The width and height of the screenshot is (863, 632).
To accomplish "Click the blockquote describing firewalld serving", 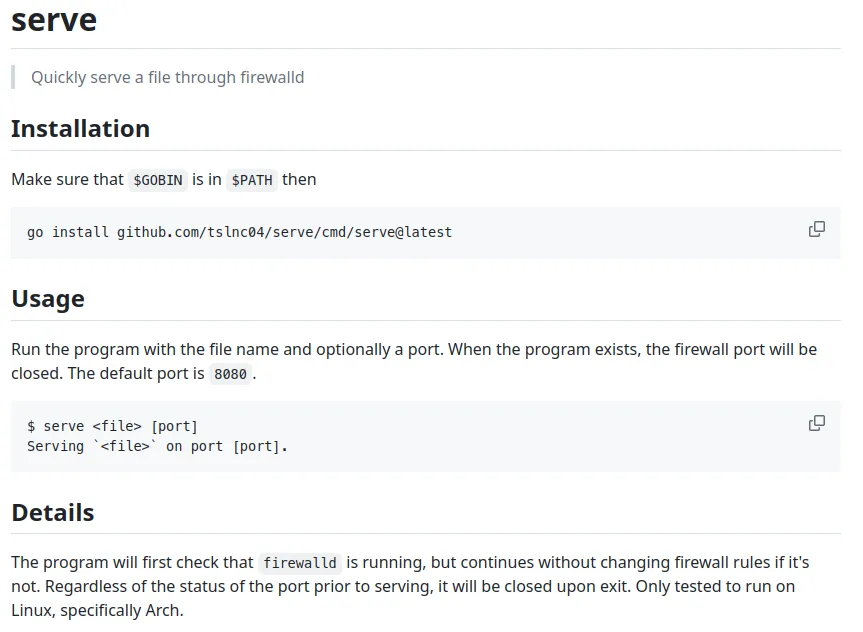I will tap(167, 77).
